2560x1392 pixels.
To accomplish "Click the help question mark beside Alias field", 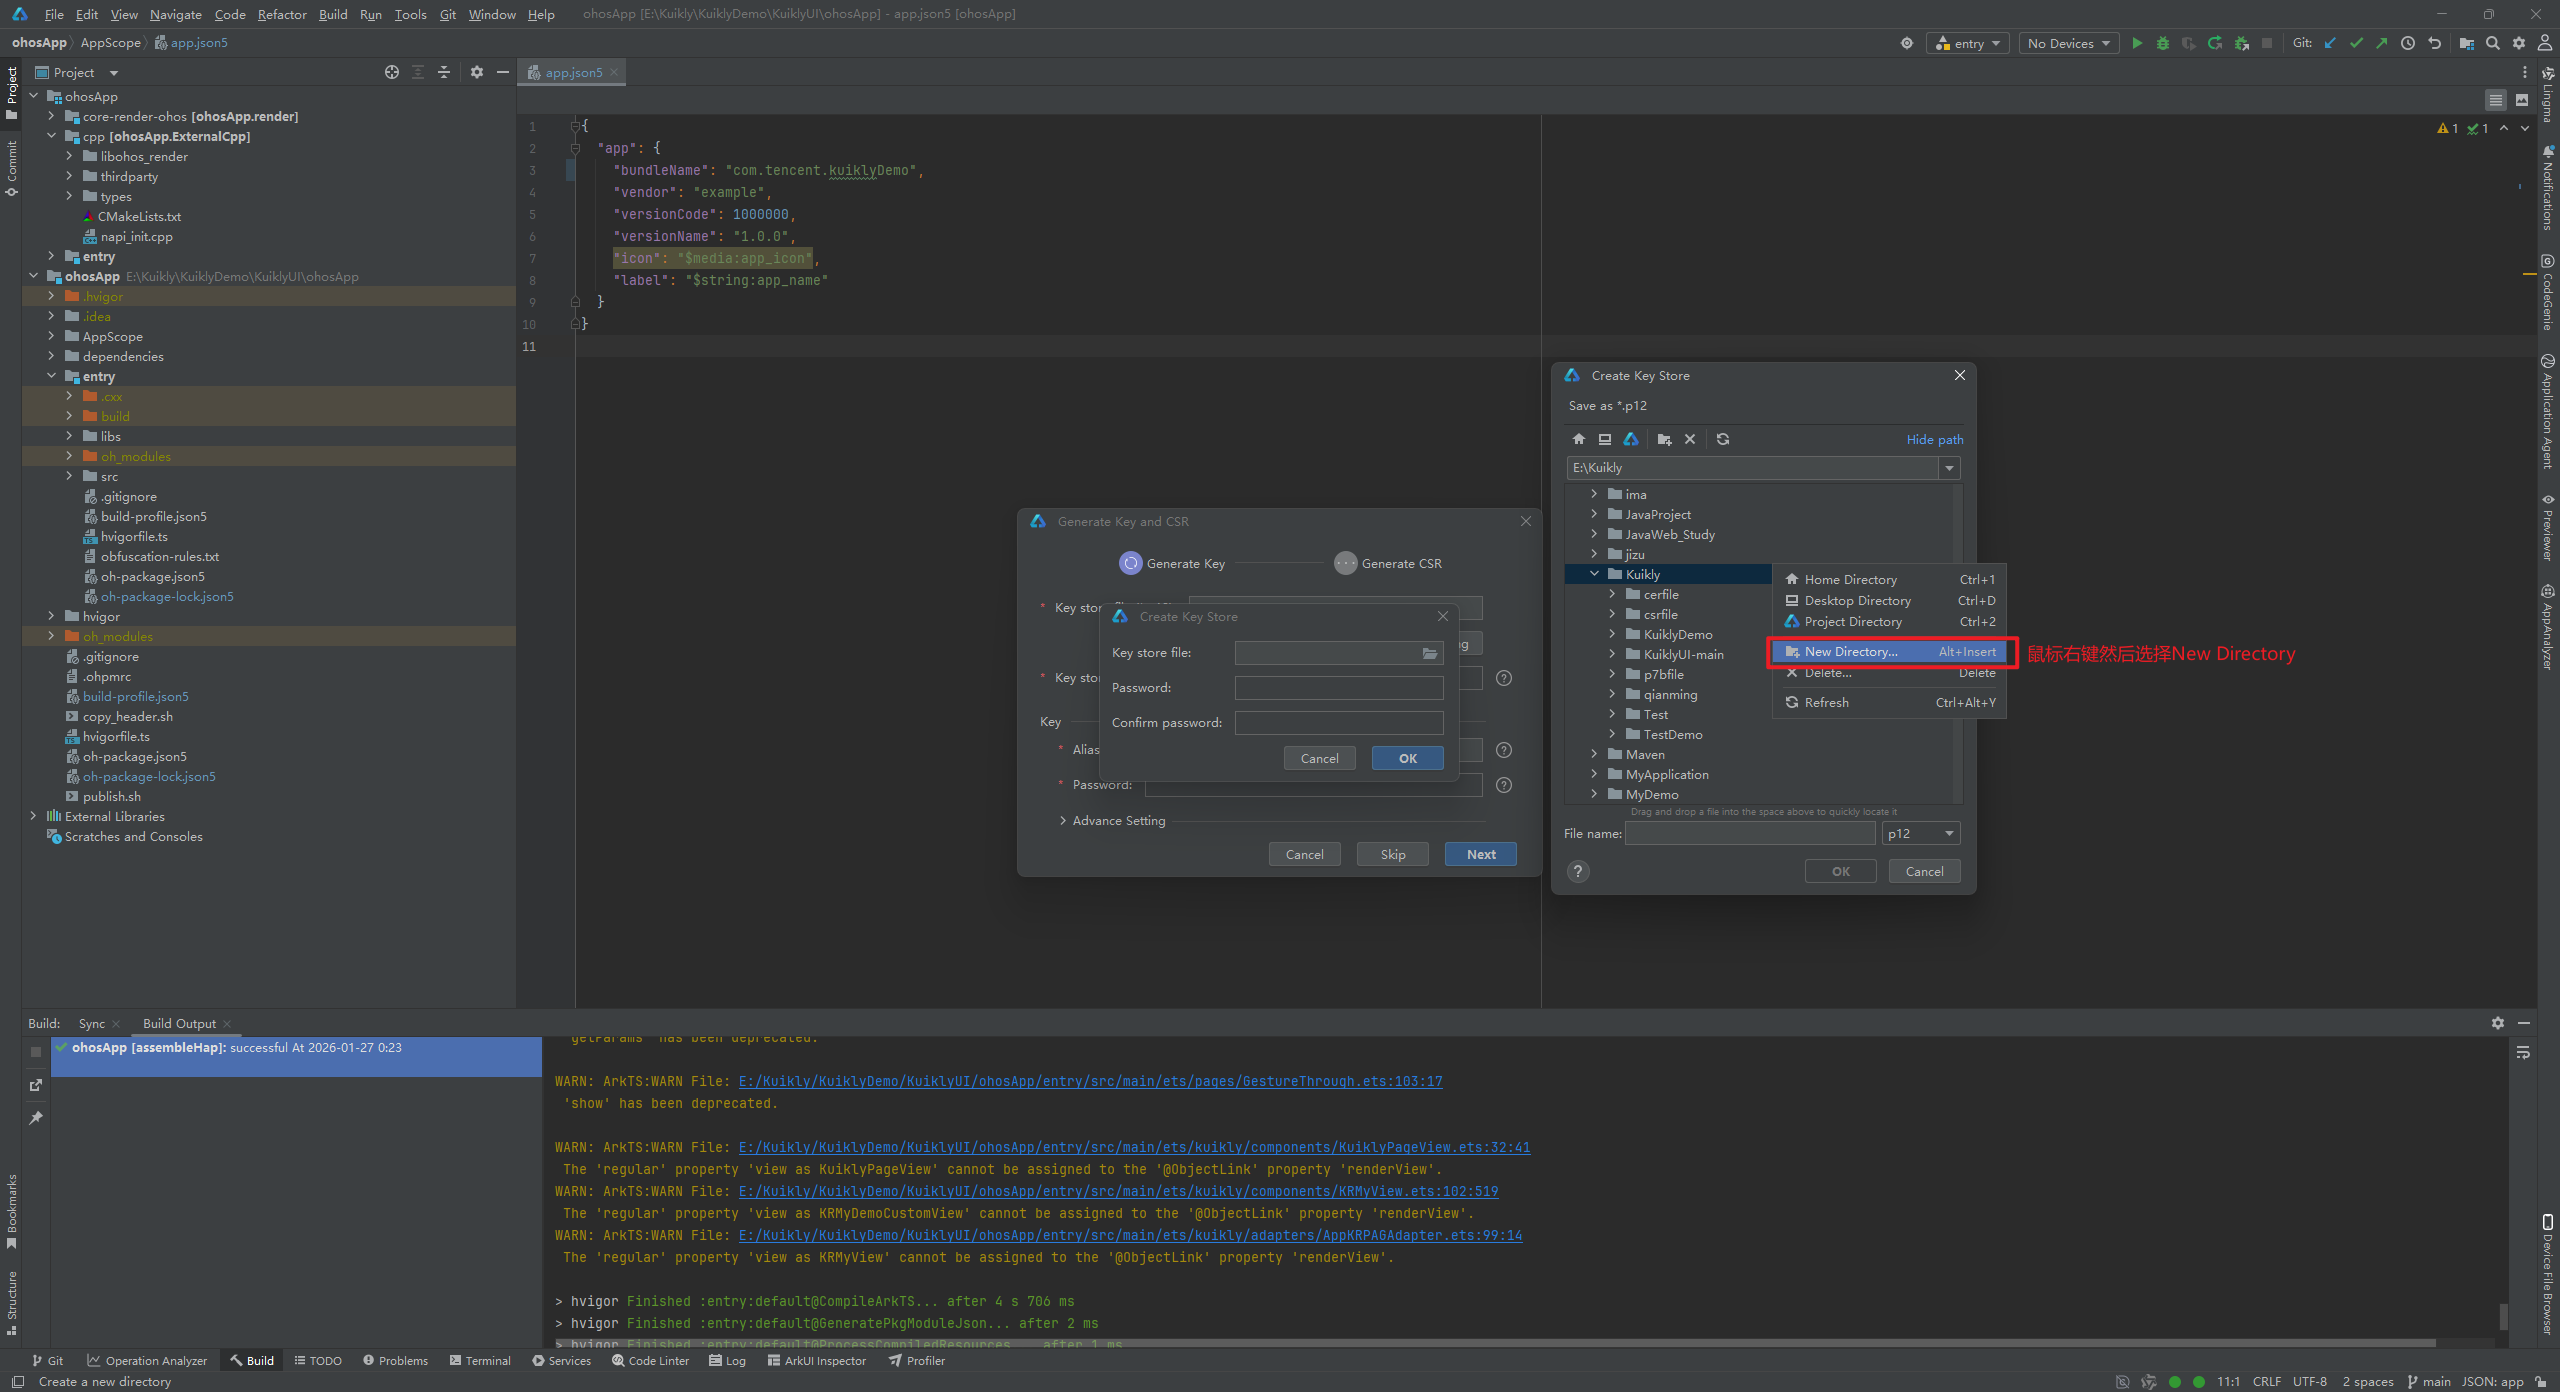I will pos(1503,750).
